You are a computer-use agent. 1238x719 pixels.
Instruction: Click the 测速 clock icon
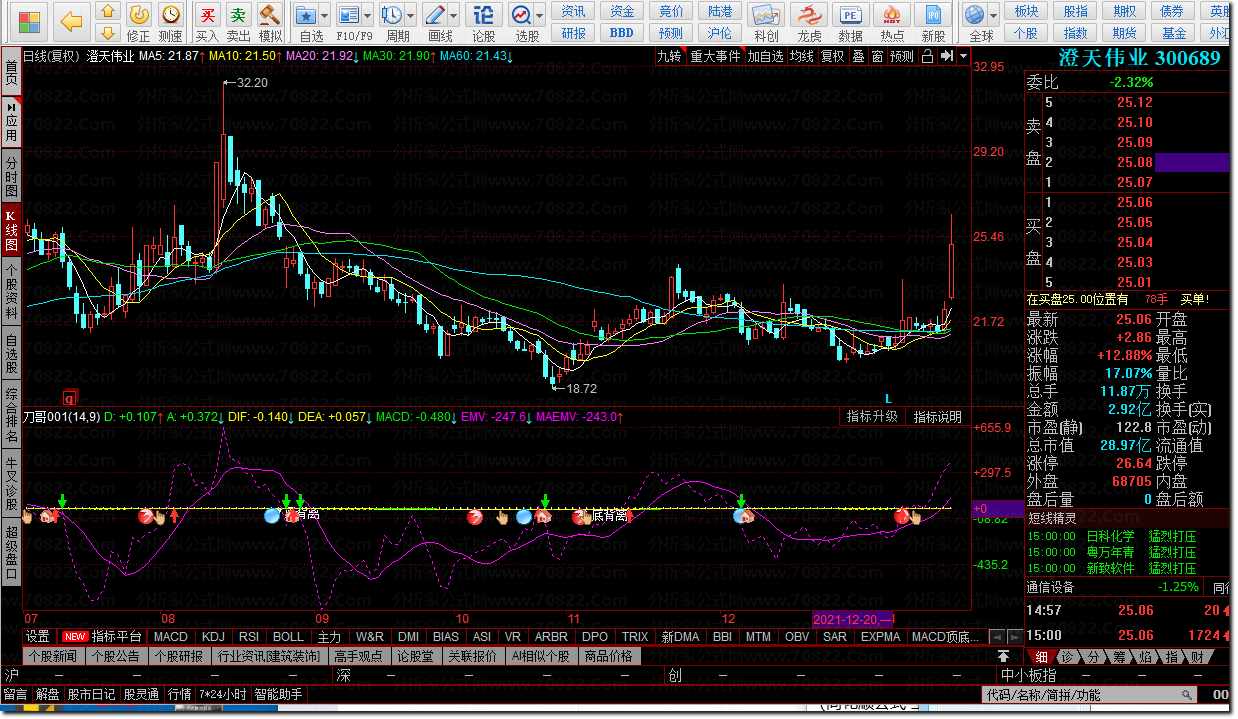171,15
